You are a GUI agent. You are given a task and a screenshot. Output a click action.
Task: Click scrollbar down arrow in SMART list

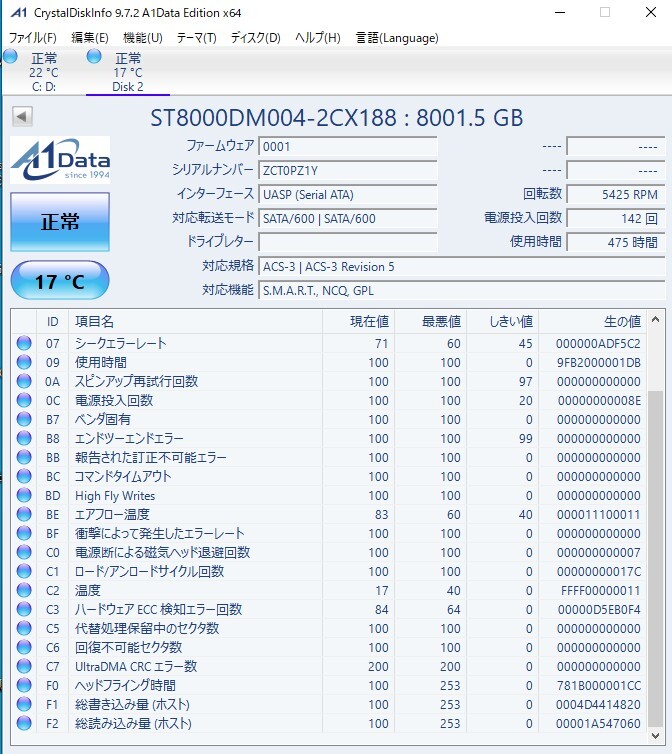point(655,735)
